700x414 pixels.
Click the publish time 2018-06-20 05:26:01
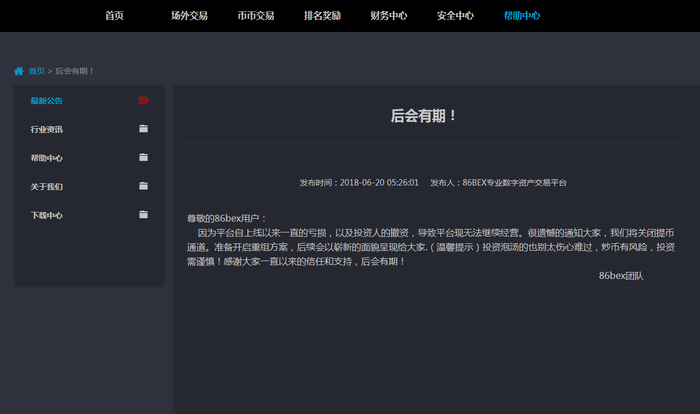(x=379, y=183)
